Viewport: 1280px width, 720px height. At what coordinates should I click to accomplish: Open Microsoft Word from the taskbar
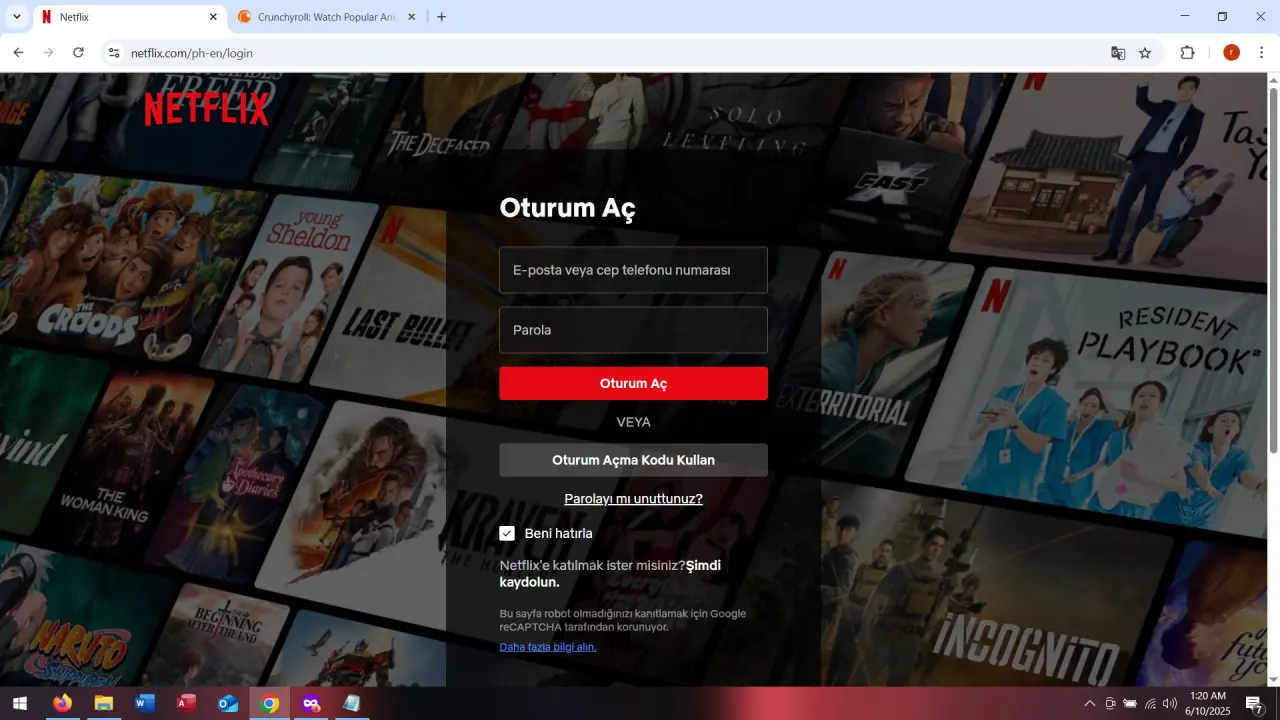coord(145,703)
